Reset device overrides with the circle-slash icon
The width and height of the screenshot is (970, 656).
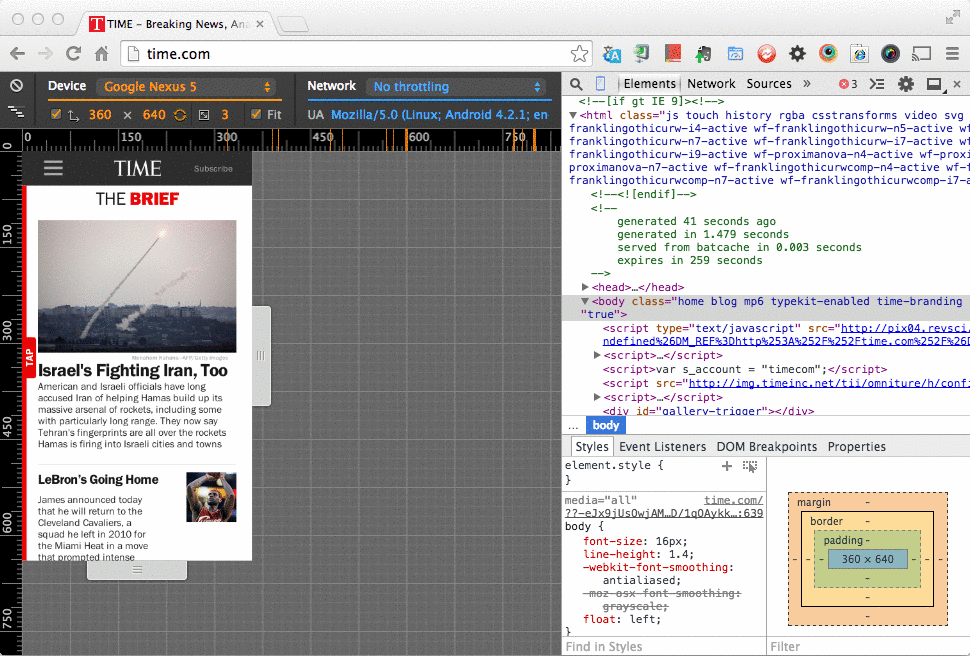16,86
